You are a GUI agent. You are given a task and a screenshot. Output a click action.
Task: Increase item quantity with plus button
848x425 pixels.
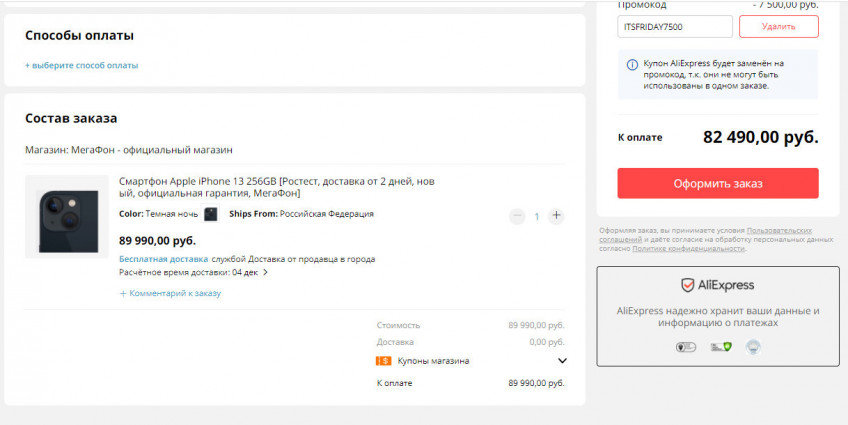[557, 216]
